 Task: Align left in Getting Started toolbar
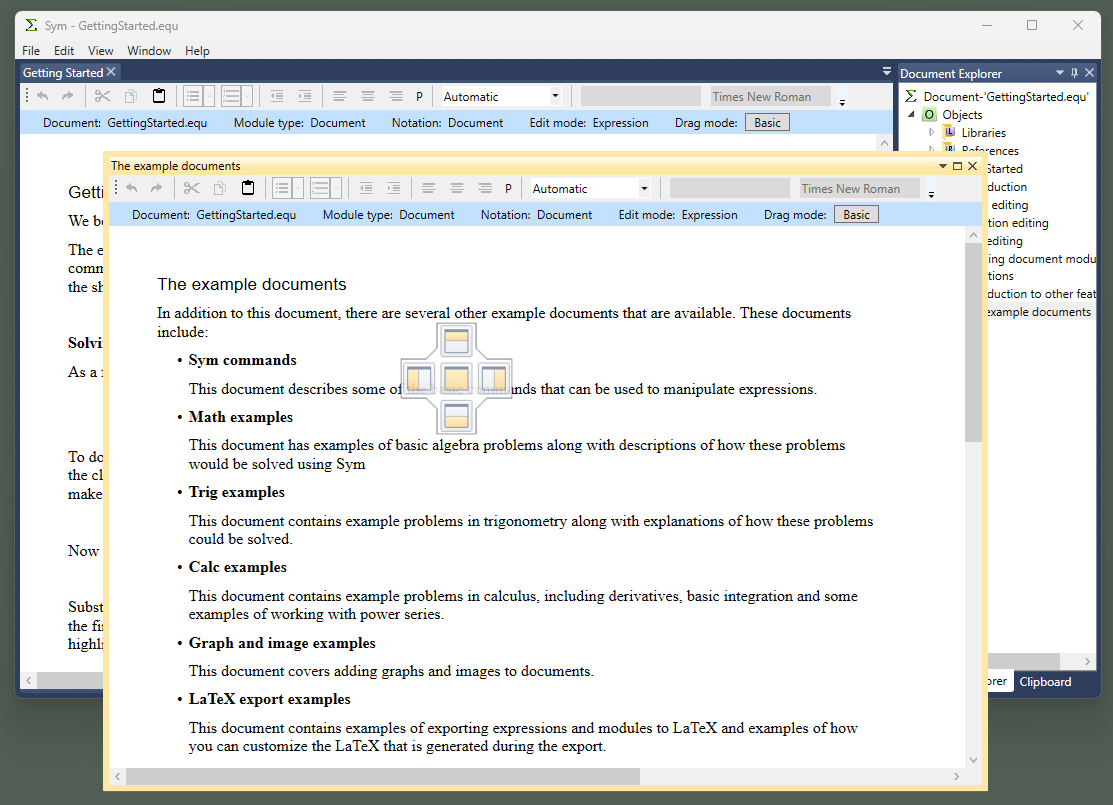point(340,96)
